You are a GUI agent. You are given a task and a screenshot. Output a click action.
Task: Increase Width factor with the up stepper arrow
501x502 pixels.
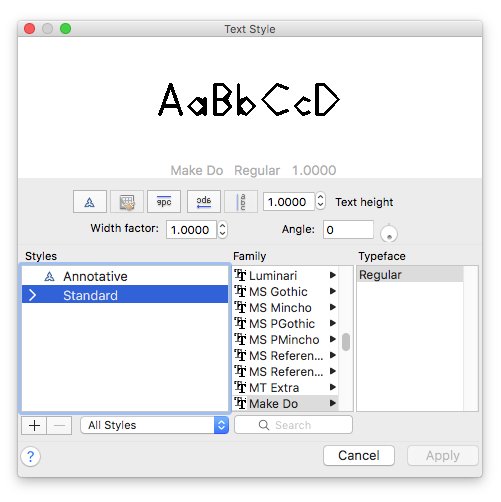click(x=223, y=225)
